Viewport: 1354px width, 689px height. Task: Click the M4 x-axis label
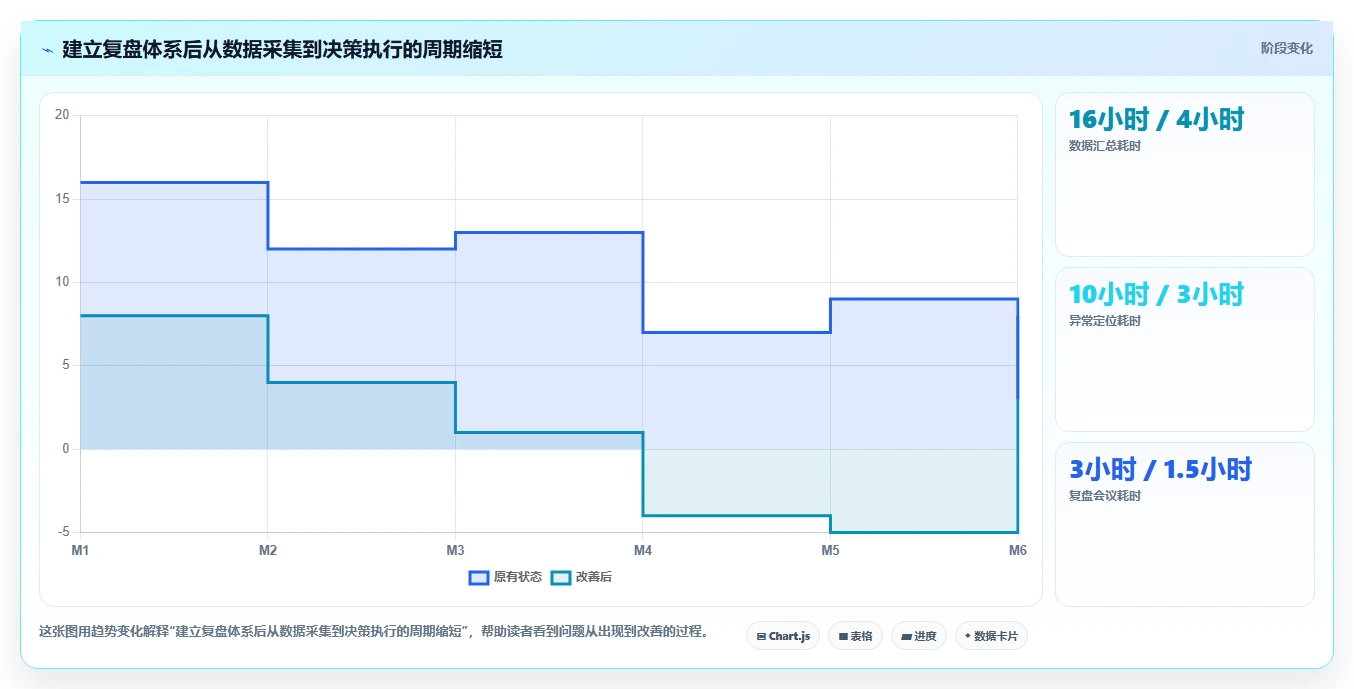pyautogui.click(x=643, y=550)
